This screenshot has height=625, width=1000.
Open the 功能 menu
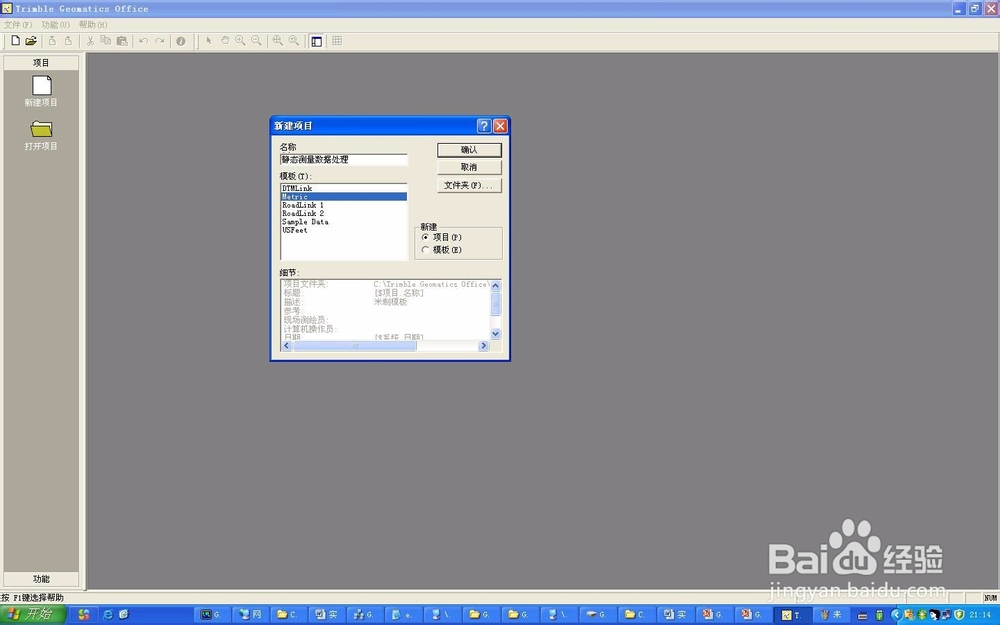pyautogui.click(x=55, y=25)
